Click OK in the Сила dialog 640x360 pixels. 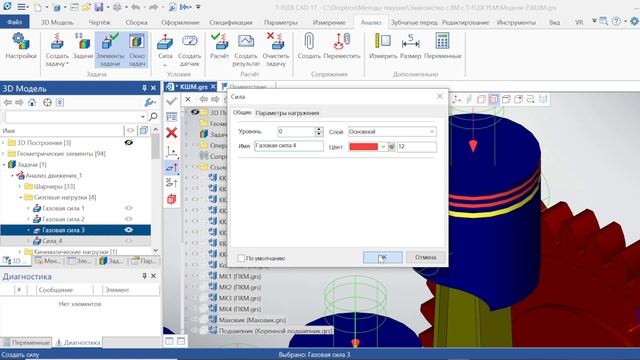pyautogui.click(x=382, y=258)
